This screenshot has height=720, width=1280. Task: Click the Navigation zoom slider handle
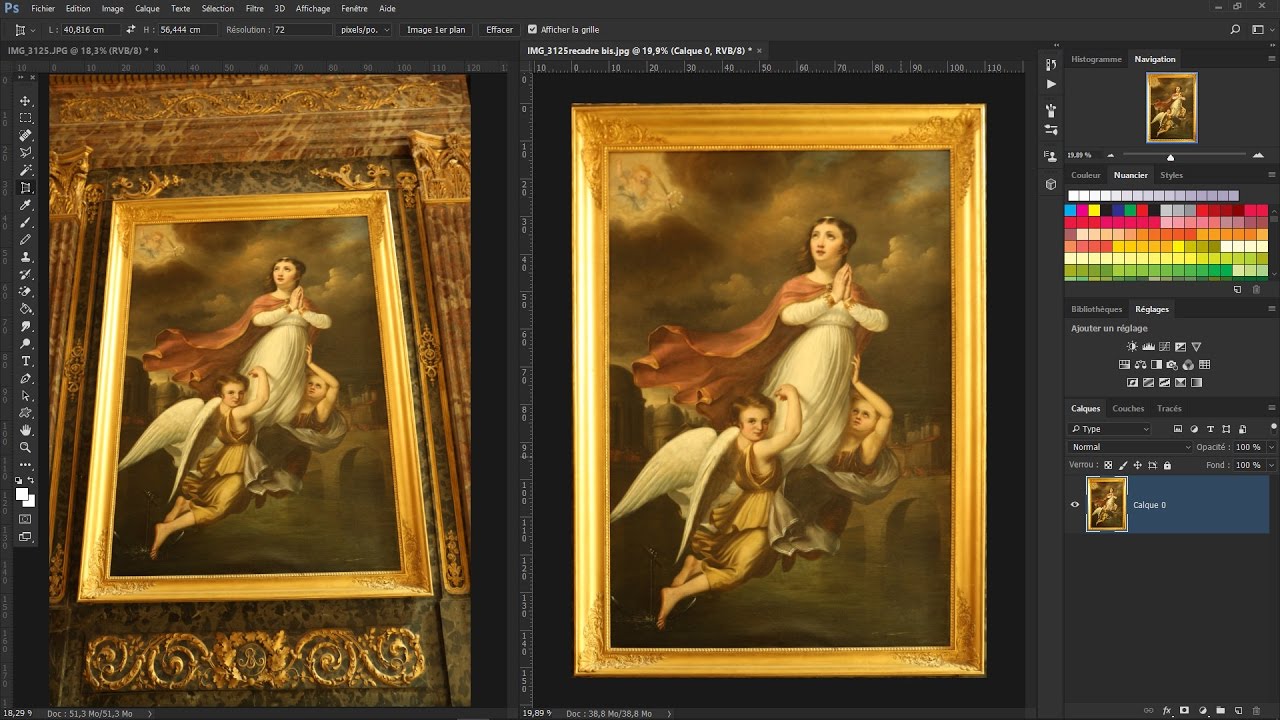pos(1170,157)
